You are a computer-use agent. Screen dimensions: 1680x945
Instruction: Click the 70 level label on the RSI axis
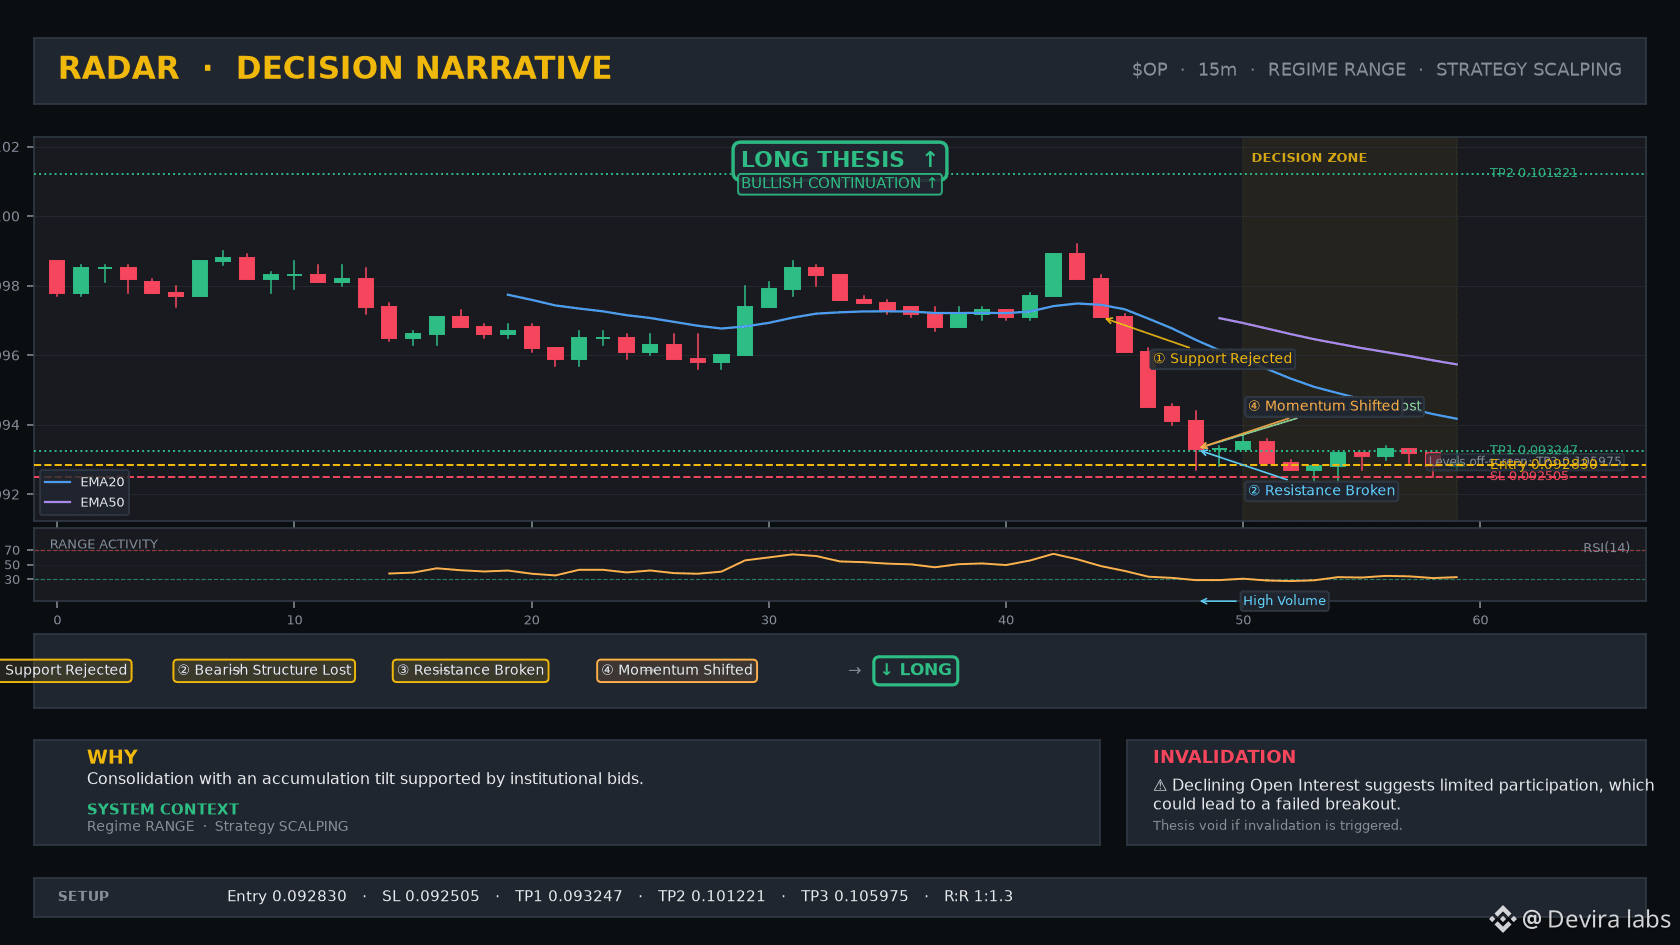click(x=12, y=551)
